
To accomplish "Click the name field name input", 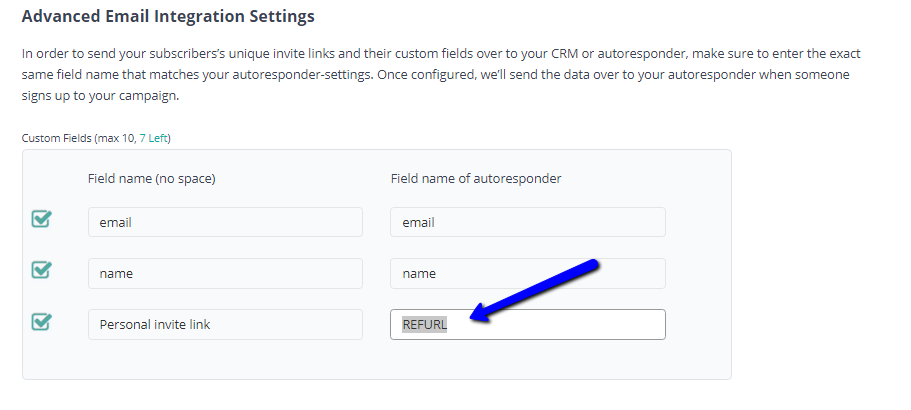I will pyautogui.click(x=225, y=273).
